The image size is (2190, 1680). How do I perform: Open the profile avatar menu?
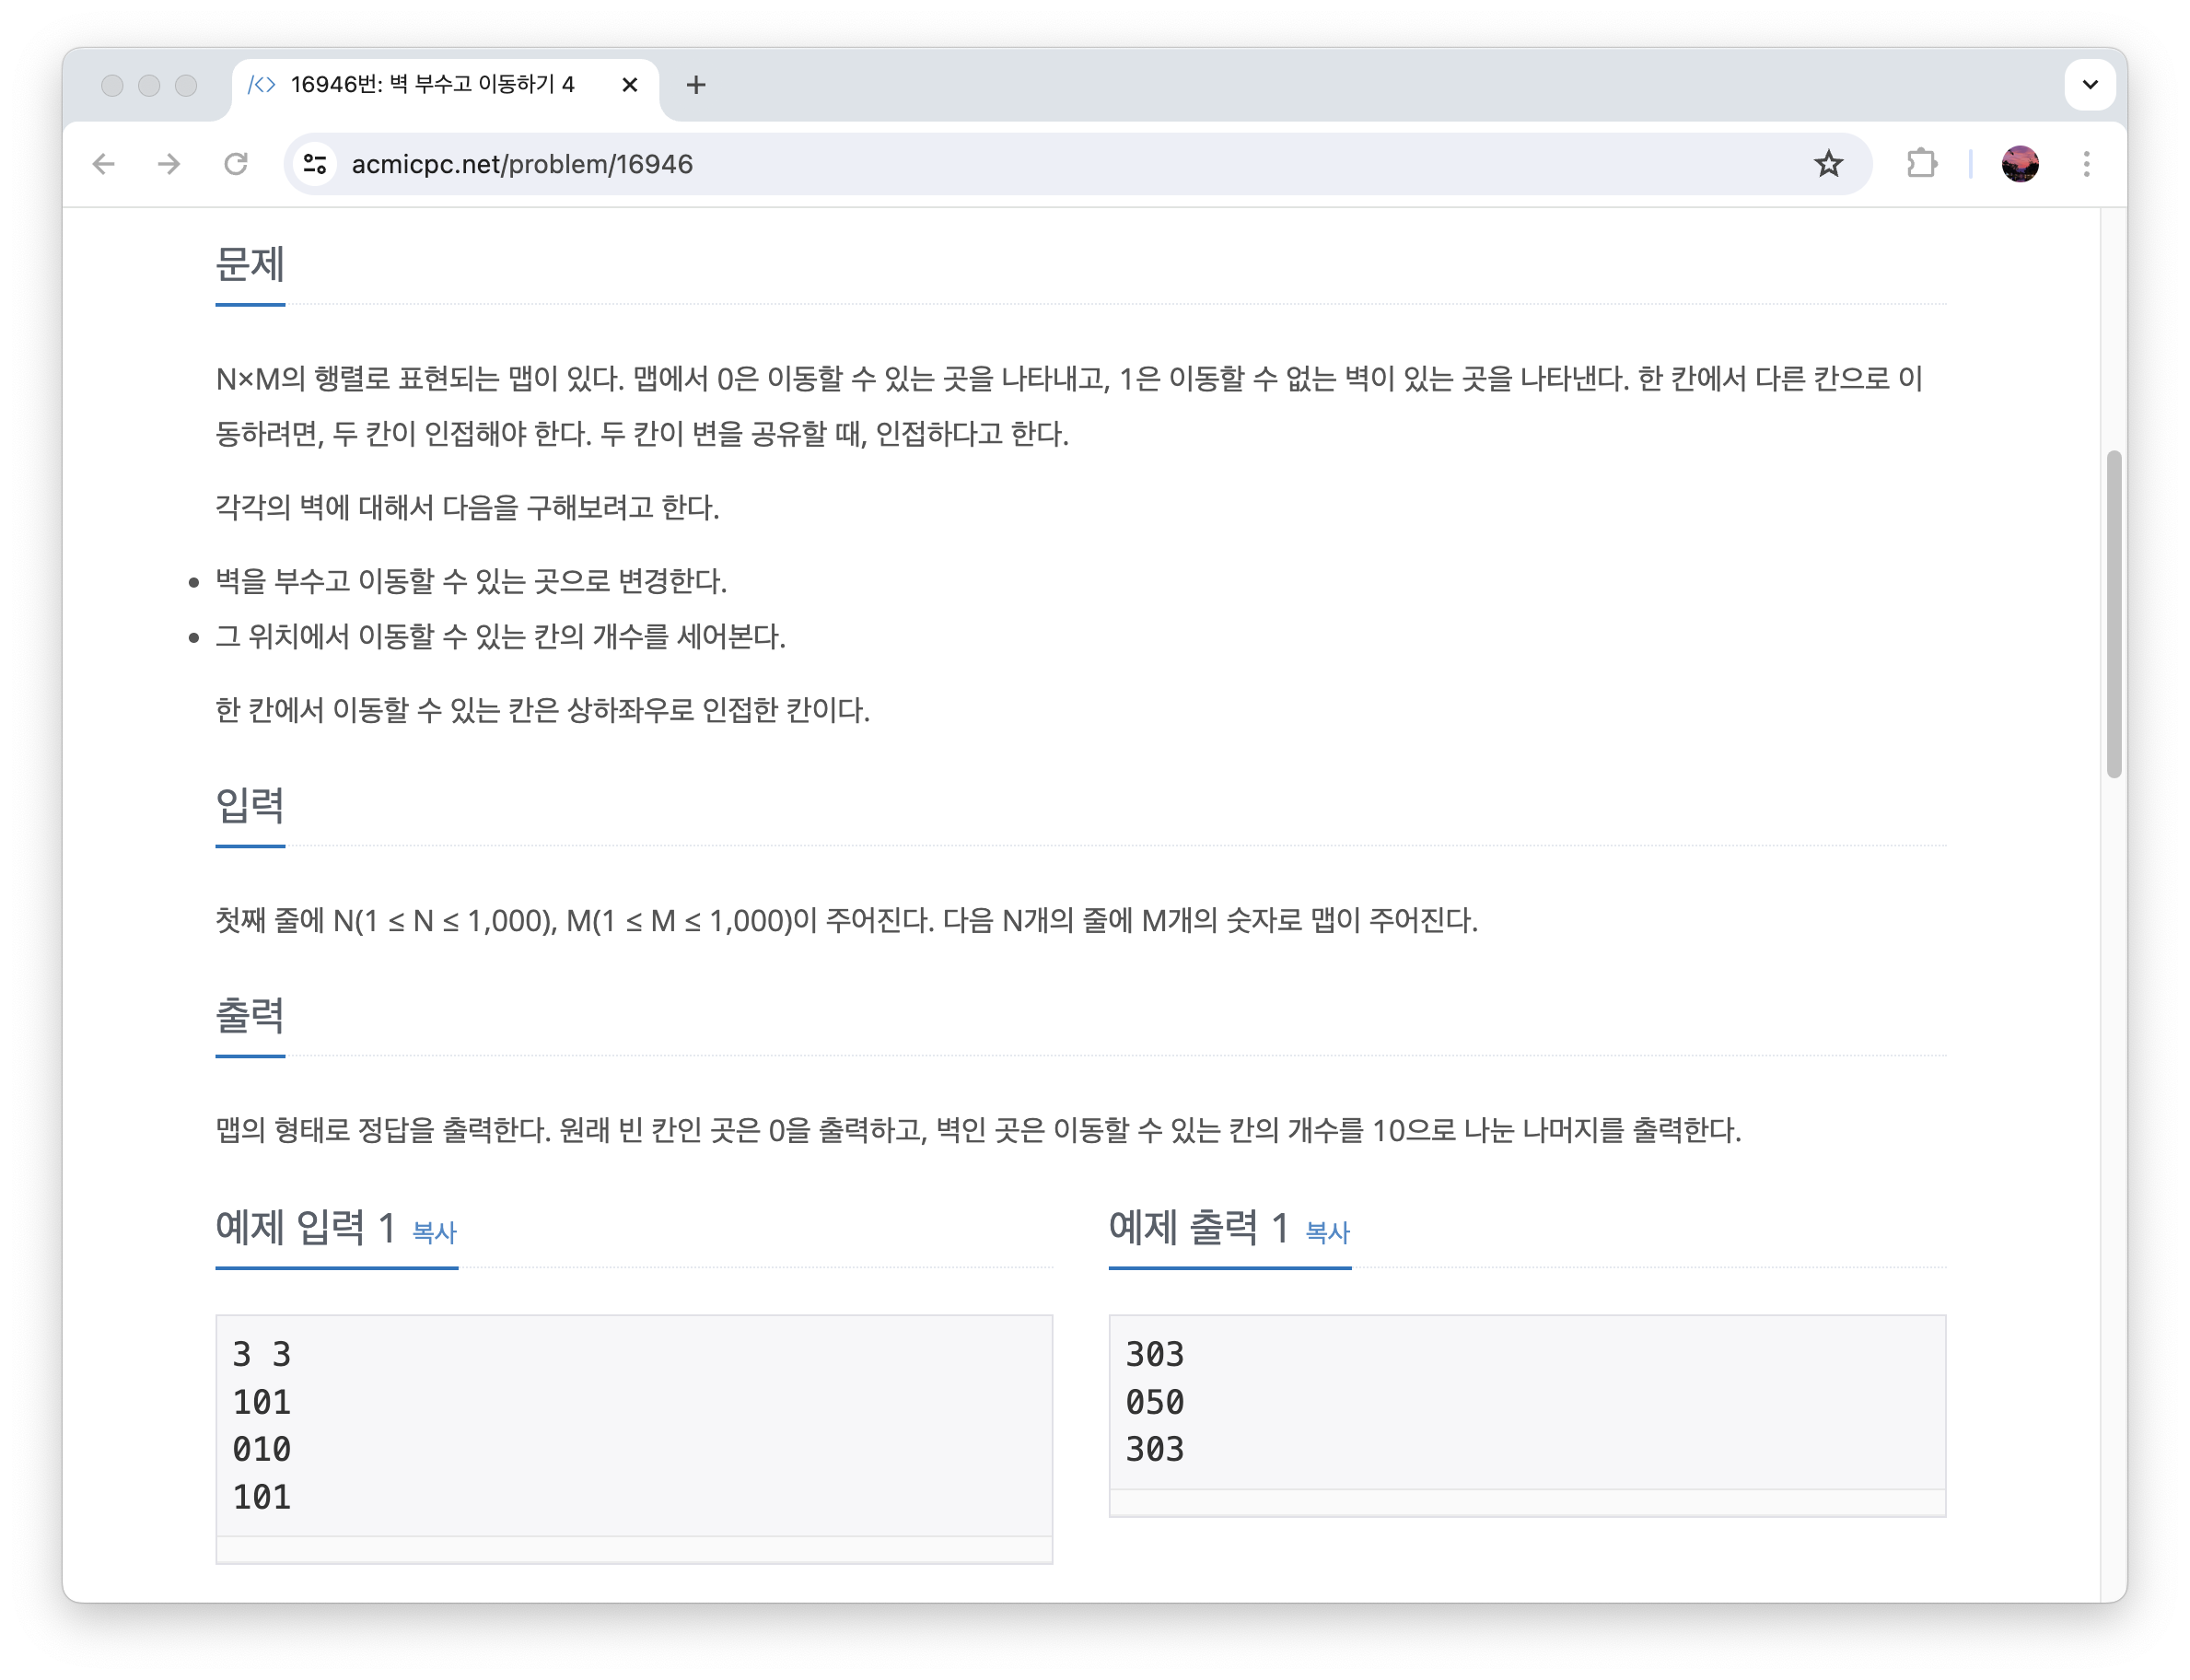tap(2019, 164)
